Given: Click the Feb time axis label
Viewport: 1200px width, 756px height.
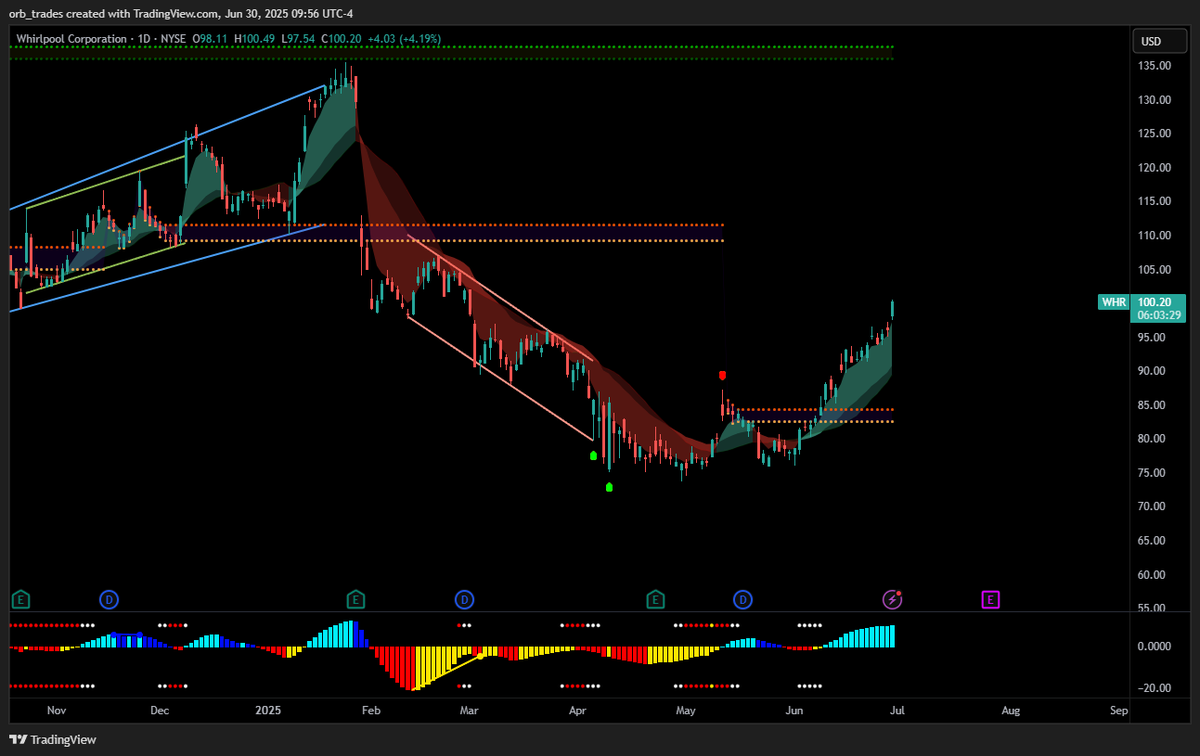Looking at the screenshot, I should (x=372, y=711).
